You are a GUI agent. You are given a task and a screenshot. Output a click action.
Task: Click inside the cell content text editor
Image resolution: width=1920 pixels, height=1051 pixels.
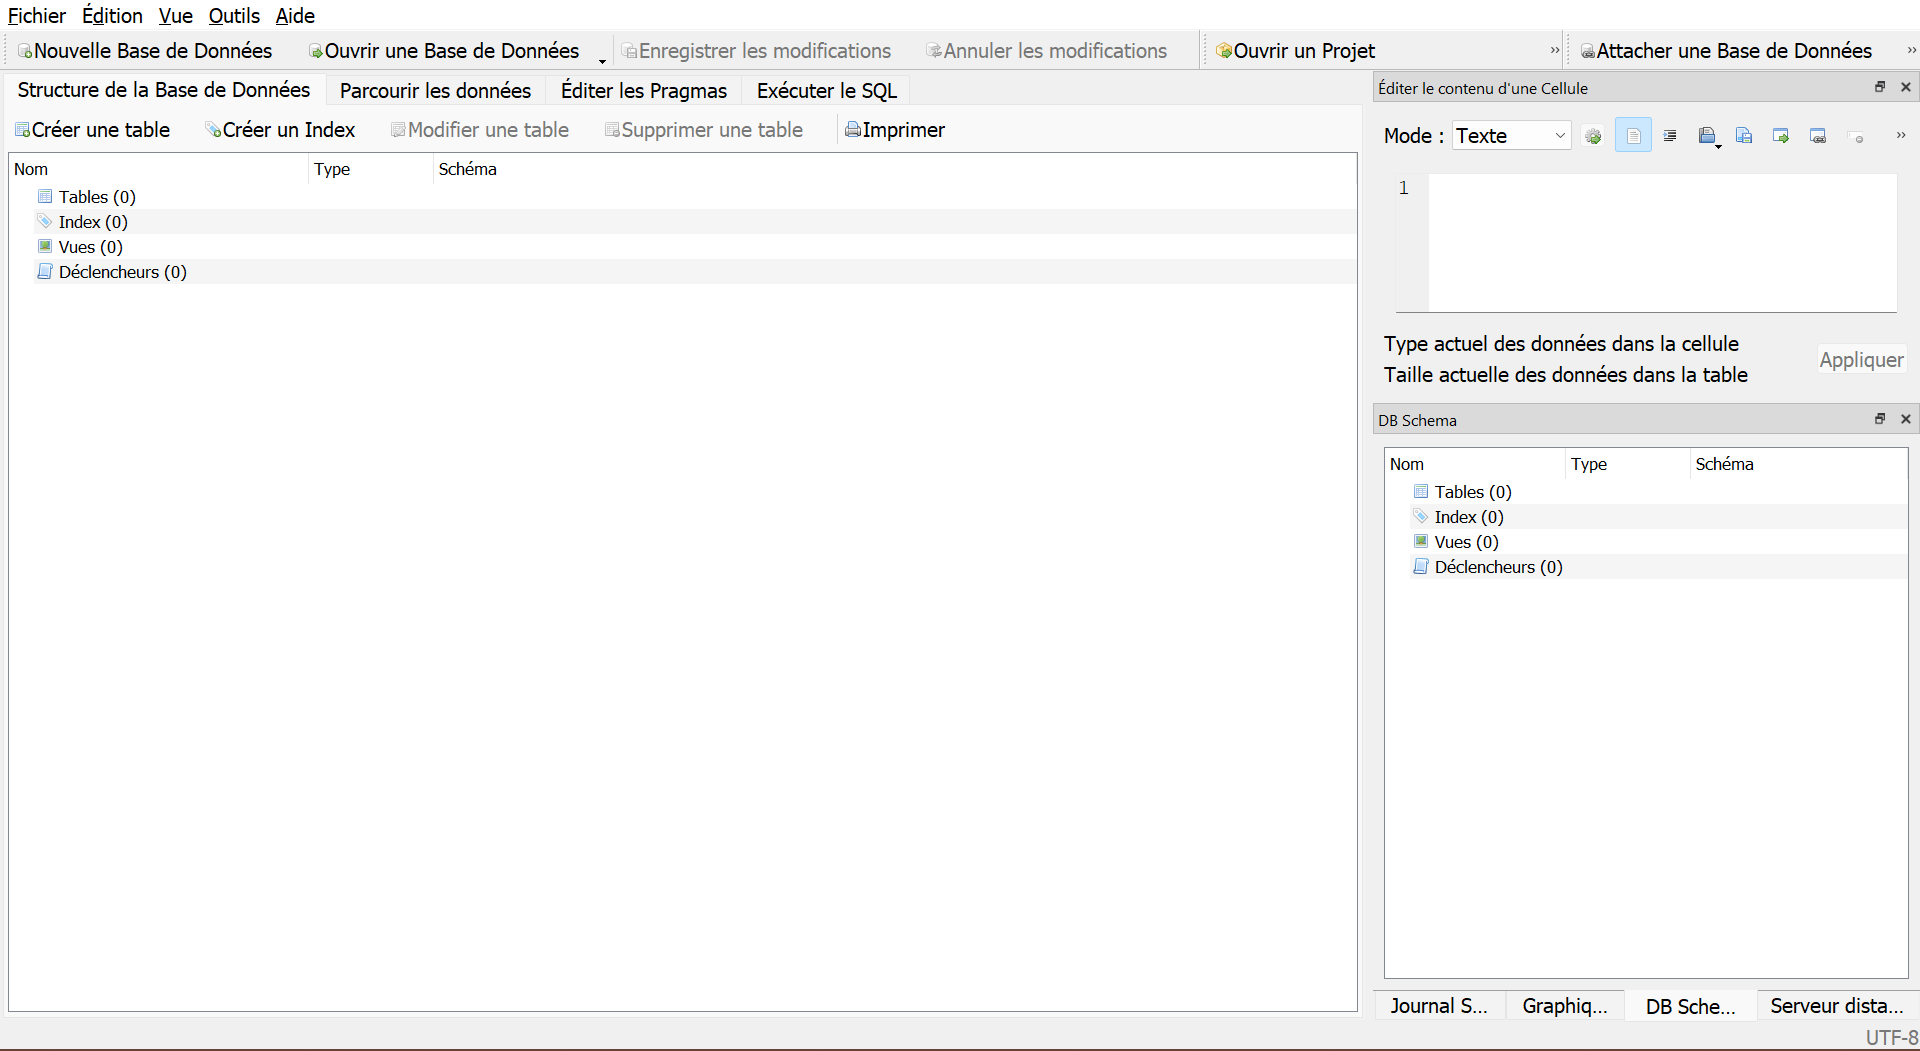1661,242
